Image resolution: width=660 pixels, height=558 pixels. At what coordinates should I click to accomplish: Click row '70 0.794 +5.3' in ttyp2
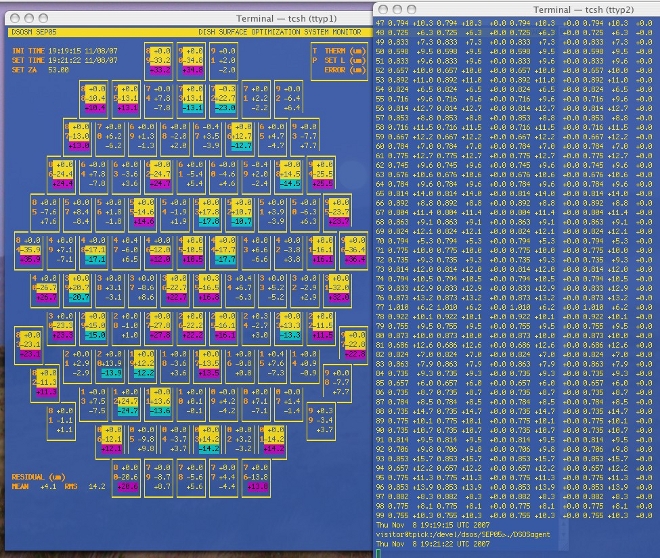click(514, 241)
